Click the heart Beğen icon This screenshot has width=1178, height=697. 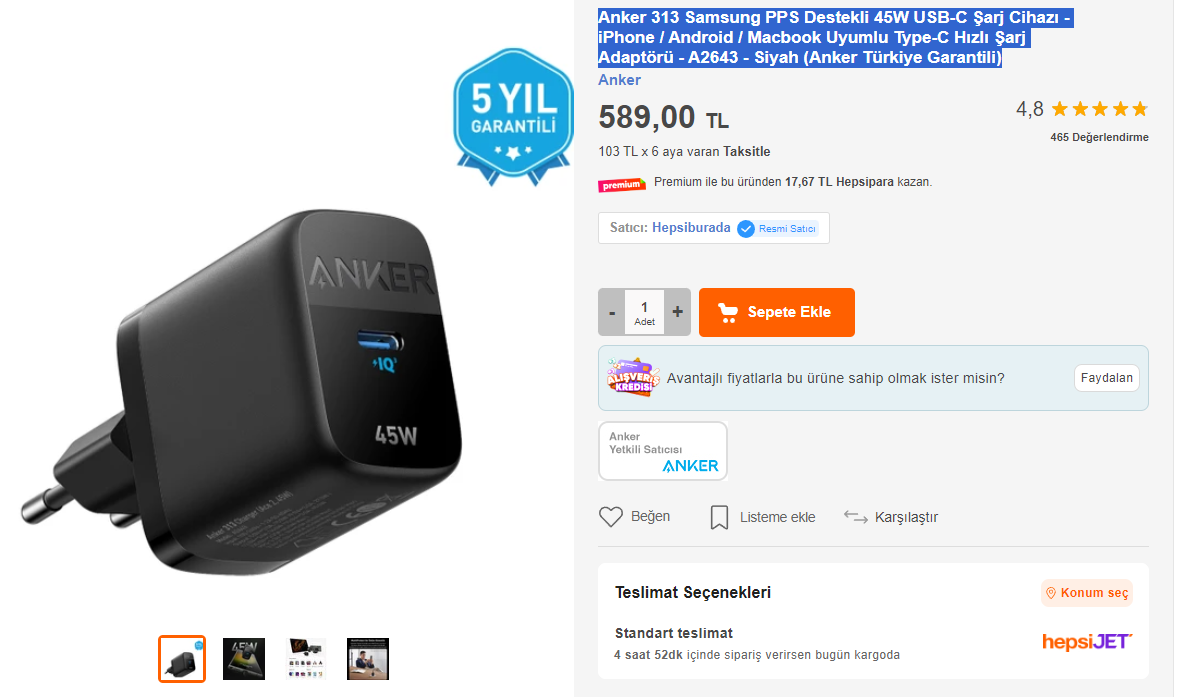611,517
